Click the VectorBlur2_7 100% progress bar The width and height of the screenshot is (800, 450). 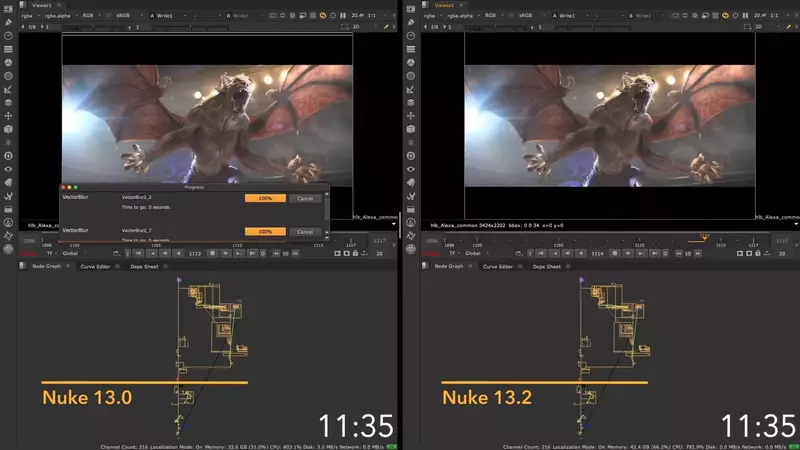[265, 232]
